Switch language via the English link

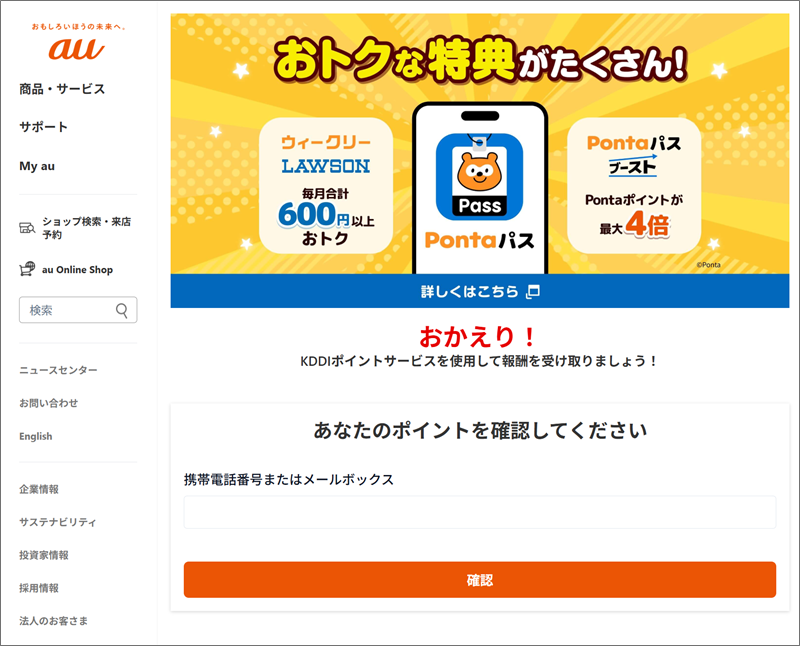(x=36, y=436)
